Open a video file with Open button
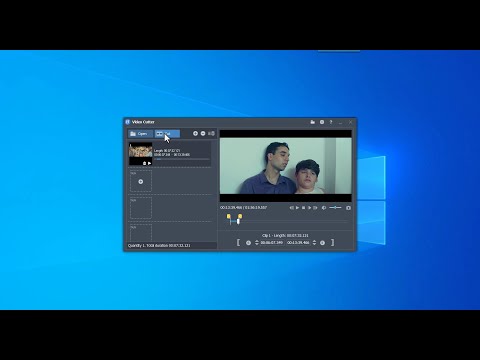The image size is (480, 360). (141, 134)
